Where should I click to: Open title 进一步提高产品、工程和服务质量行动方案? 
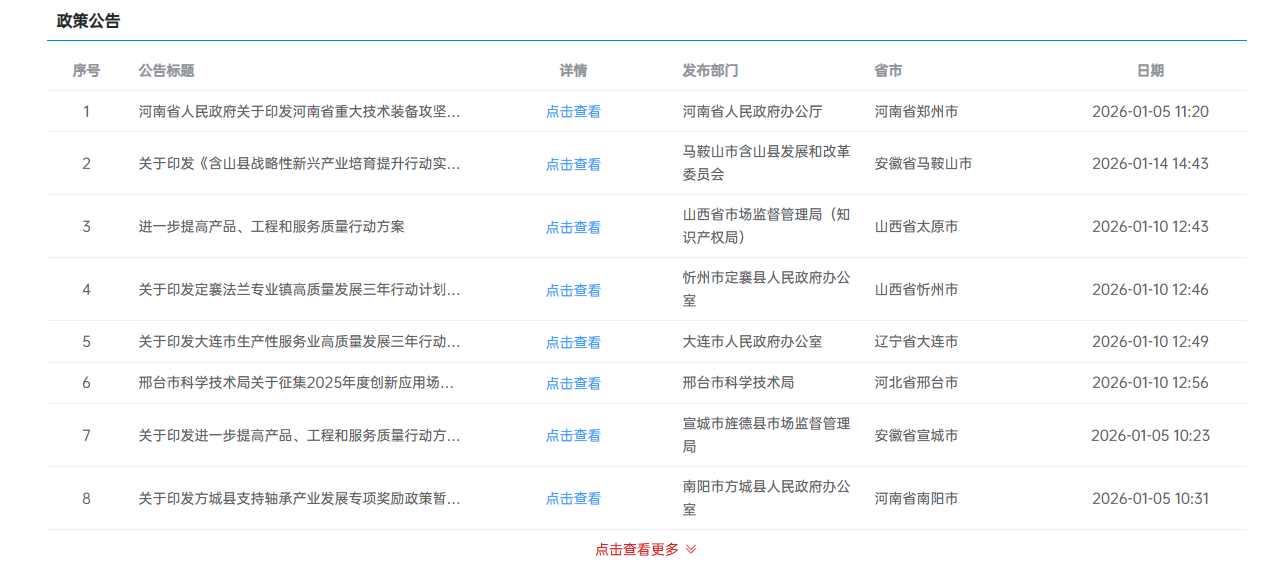[271, 227]
